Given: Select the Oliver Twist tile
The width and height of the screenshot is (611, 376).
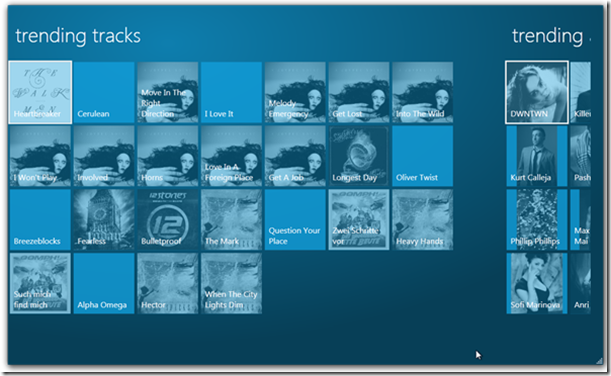Looking at the screenshot, I should tap(423, 156).
